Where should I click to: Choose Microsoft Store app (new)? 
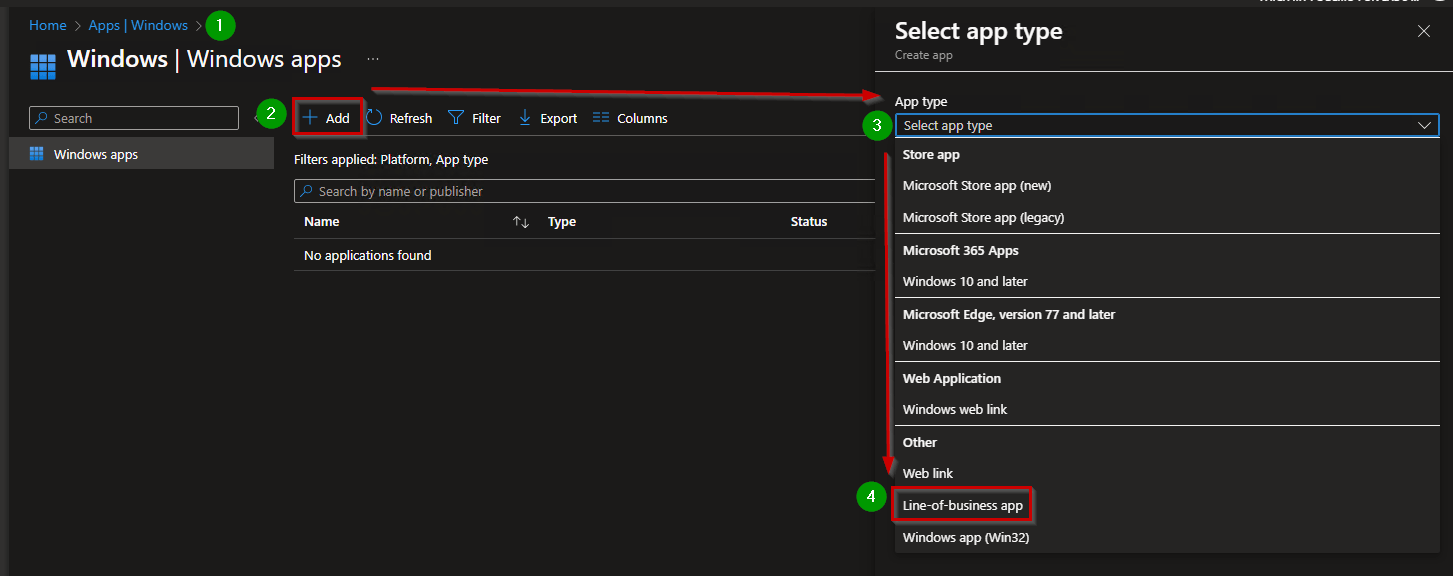[1167, 185]
